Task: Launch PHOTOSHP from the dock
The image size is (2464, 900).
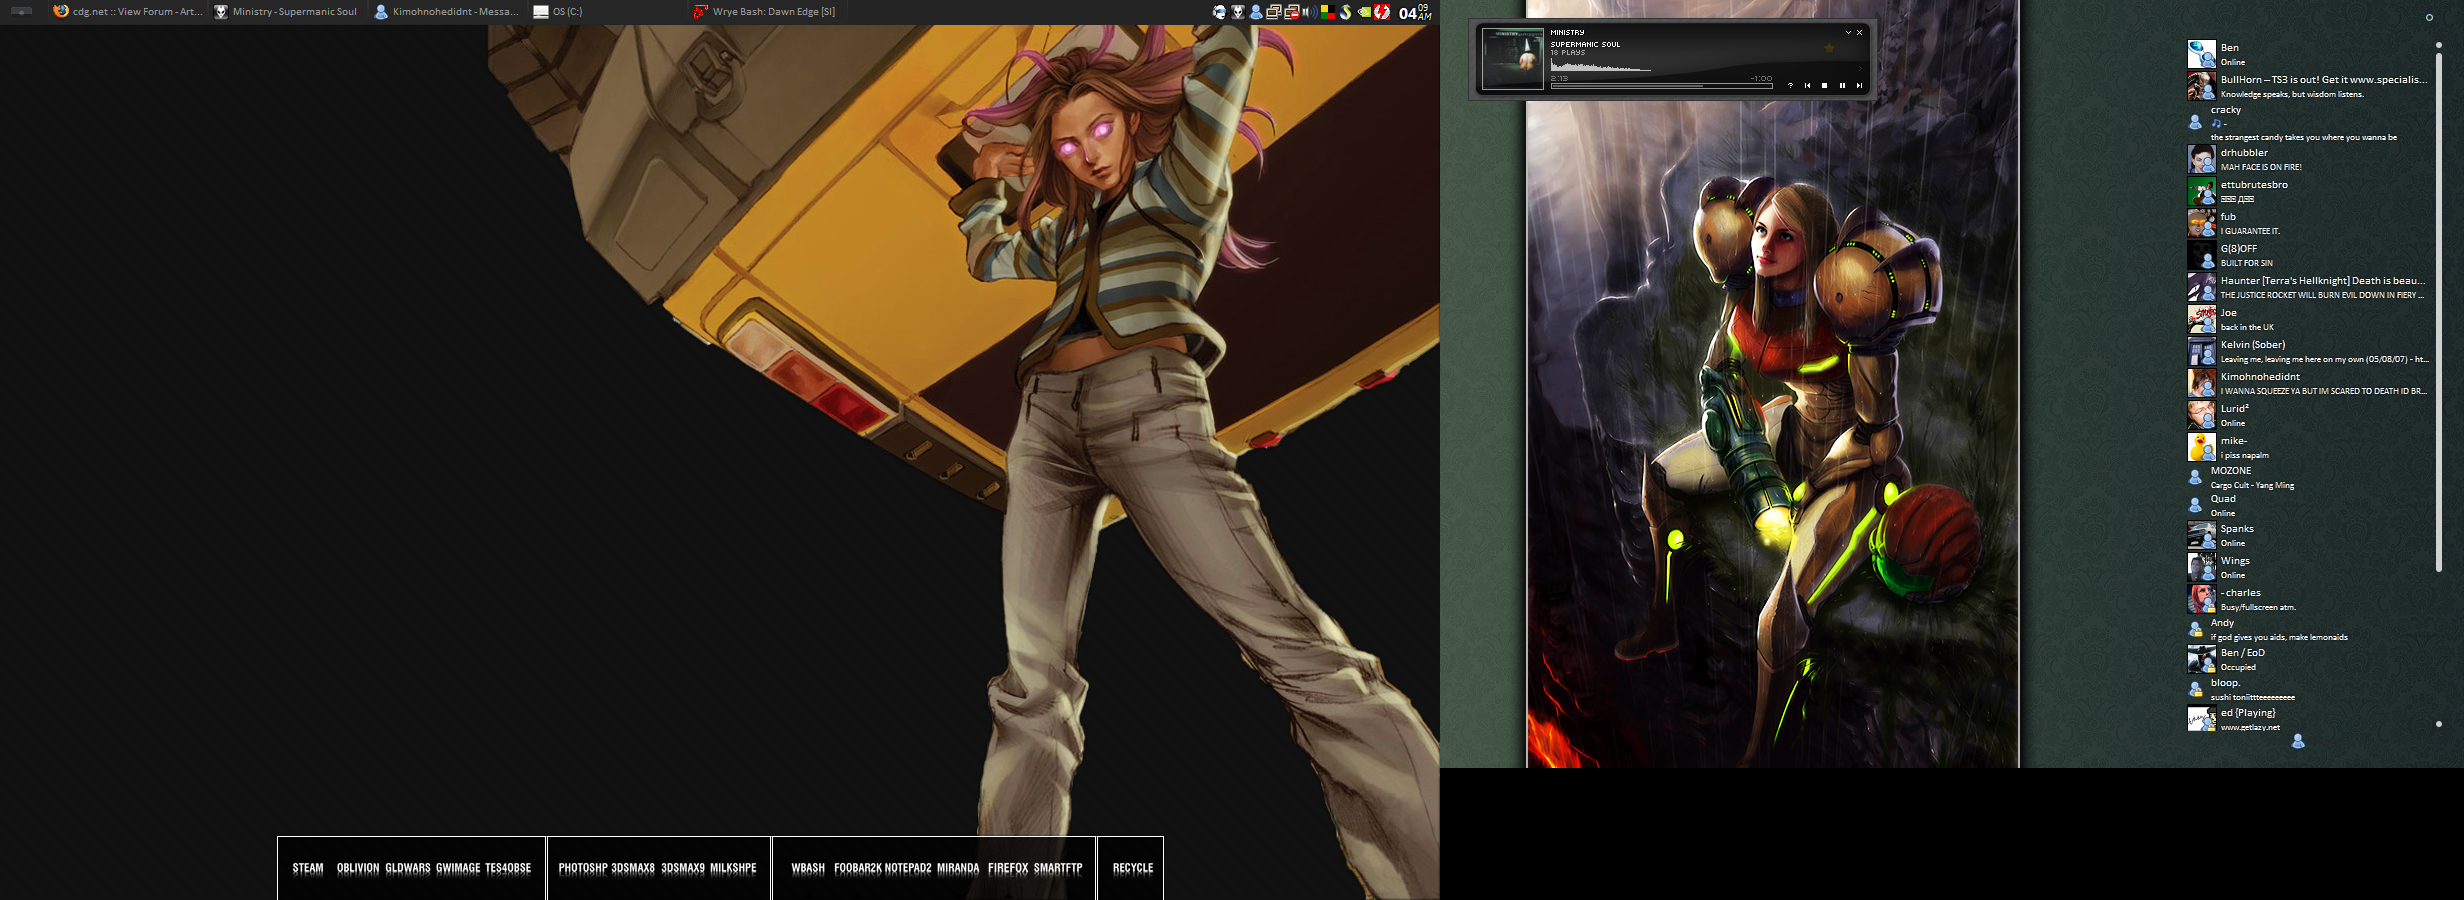Action: coord(583,868)
